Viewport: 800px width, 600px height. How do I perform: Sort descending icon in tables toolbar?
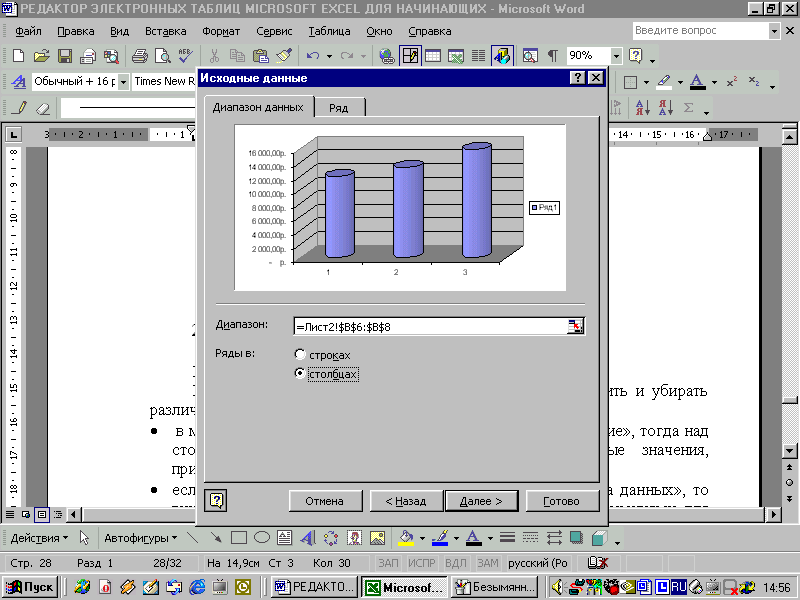click(665, 108)
